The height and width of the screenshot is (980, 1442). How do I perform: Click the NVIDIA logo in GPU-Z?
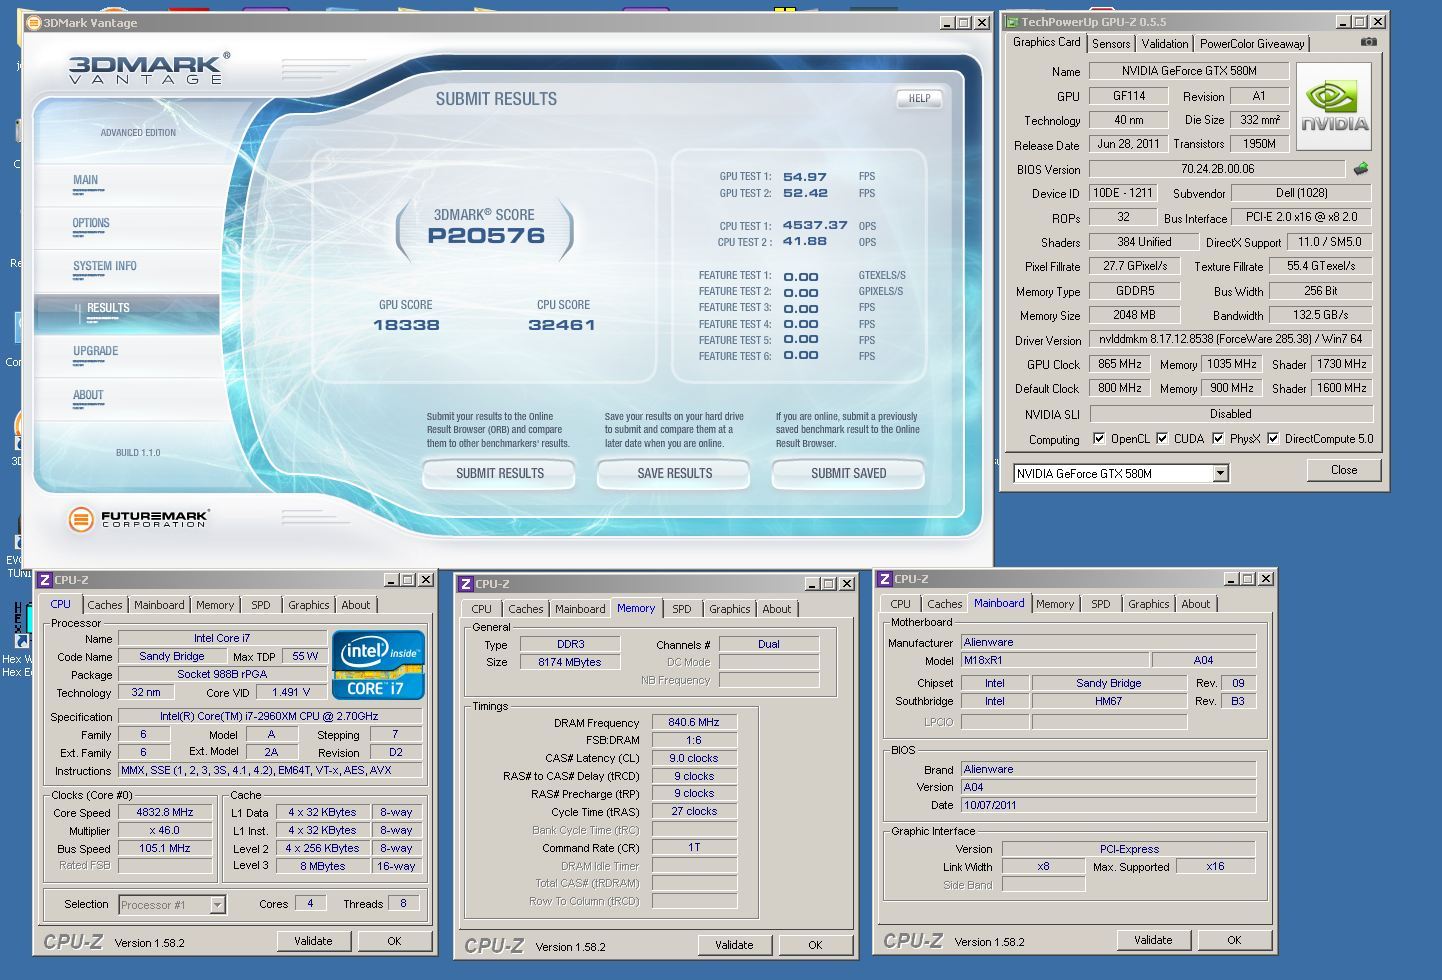(1334, 106)
